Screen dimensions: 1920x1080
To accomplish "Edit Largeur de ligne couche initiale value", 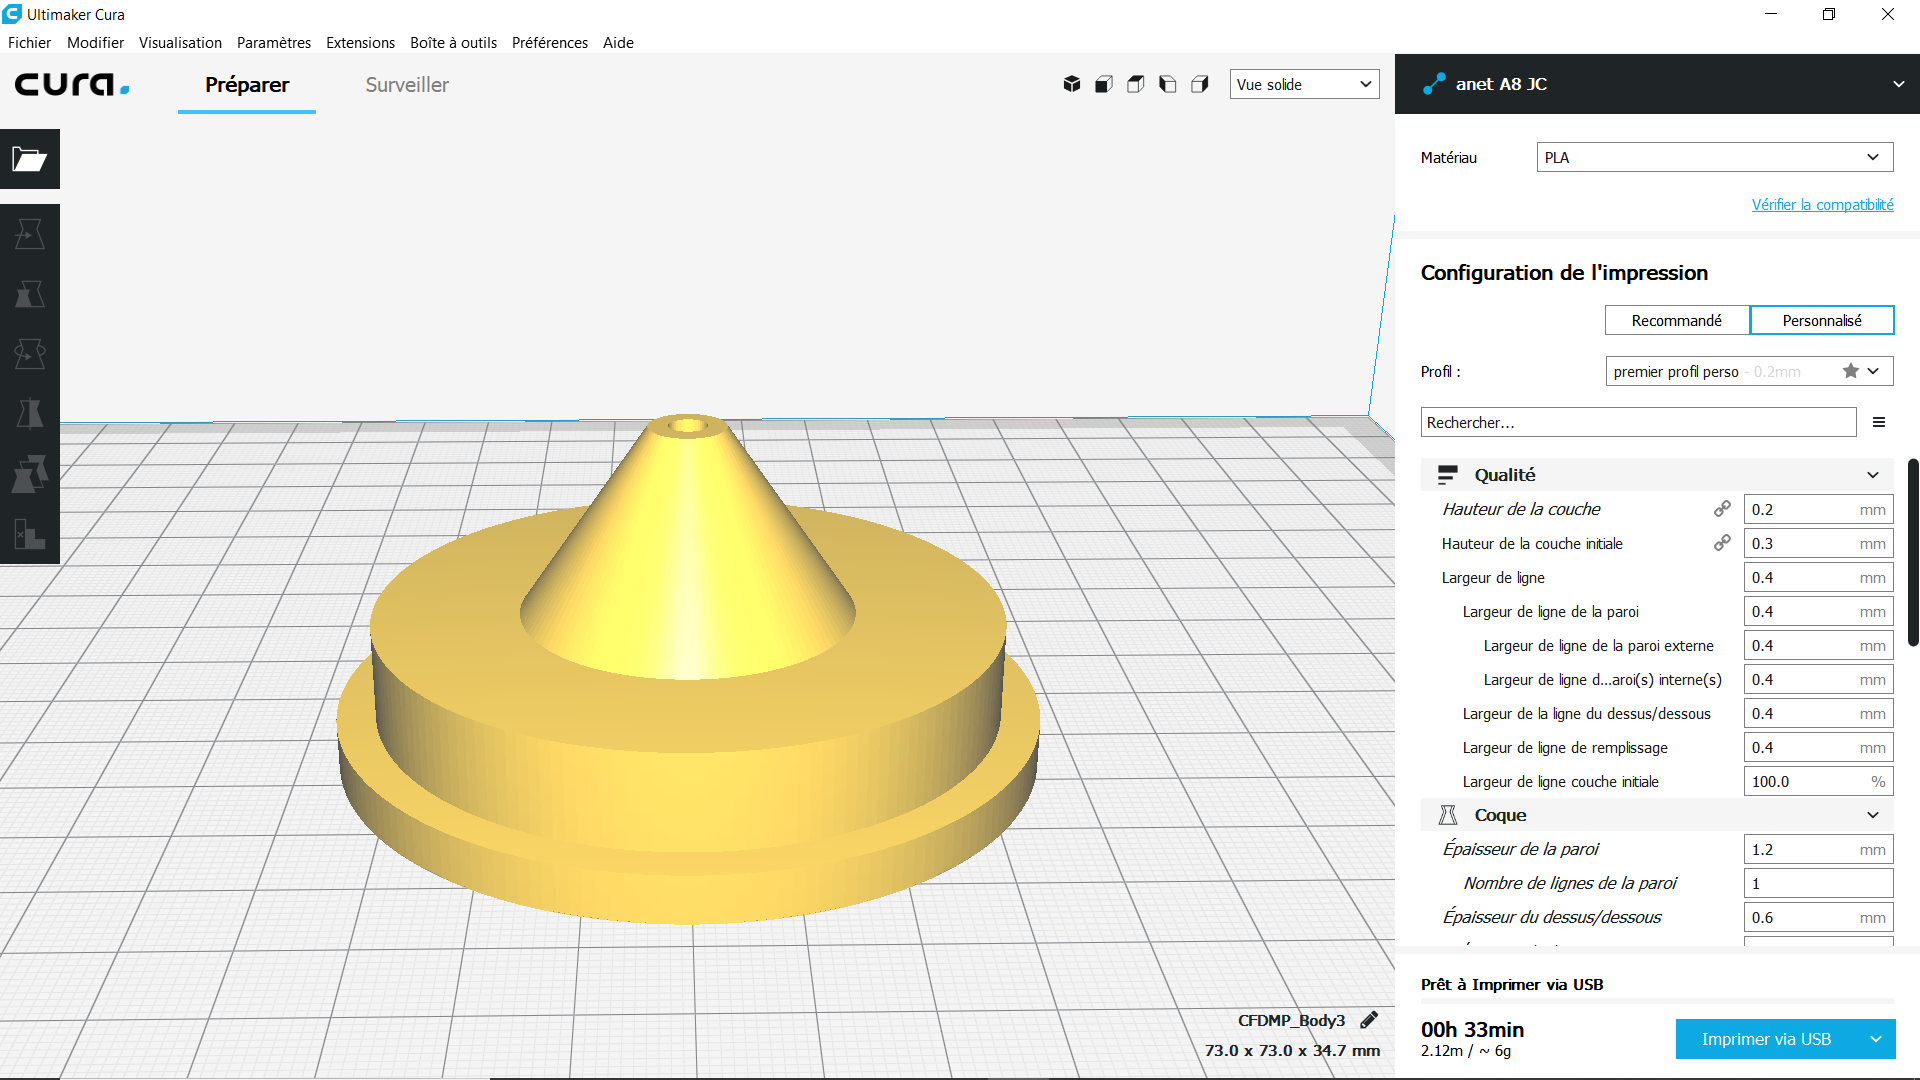I will [1818, 781].
